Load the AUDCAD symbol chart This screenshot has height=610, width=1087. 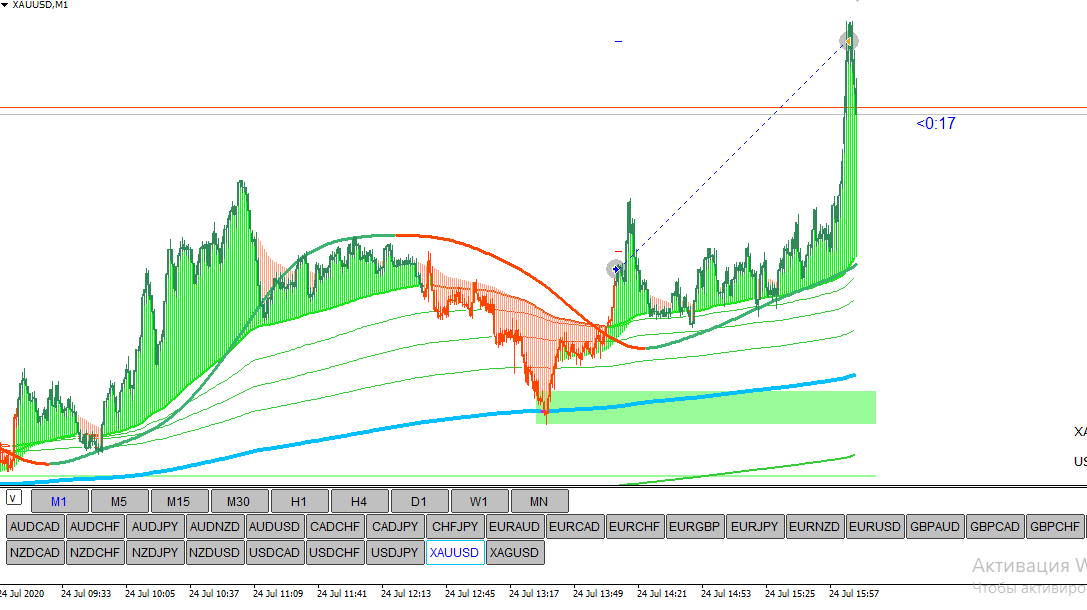35,527
